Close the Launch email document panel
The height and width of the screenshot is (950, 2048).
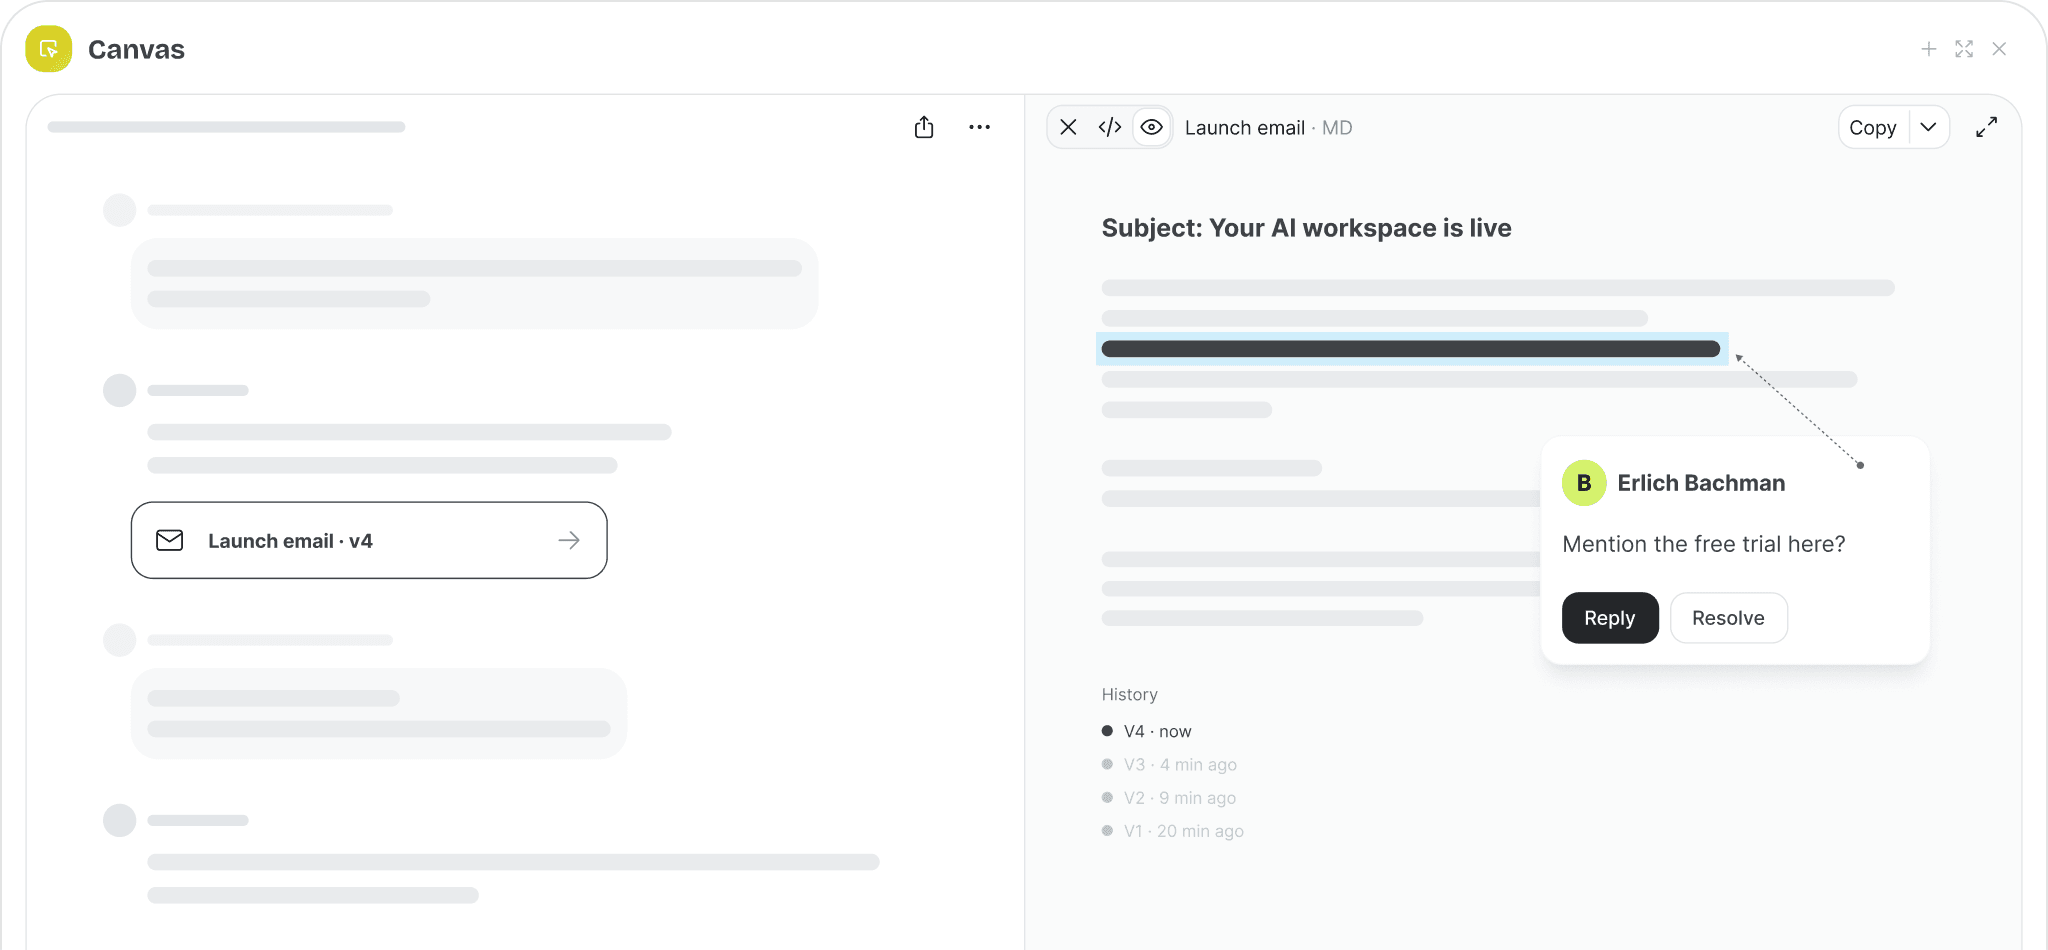(1069, 127)
